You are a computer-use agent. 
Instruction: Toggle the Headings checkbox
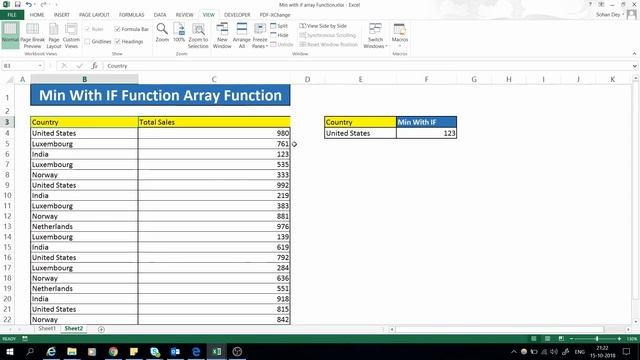(117, 42)
